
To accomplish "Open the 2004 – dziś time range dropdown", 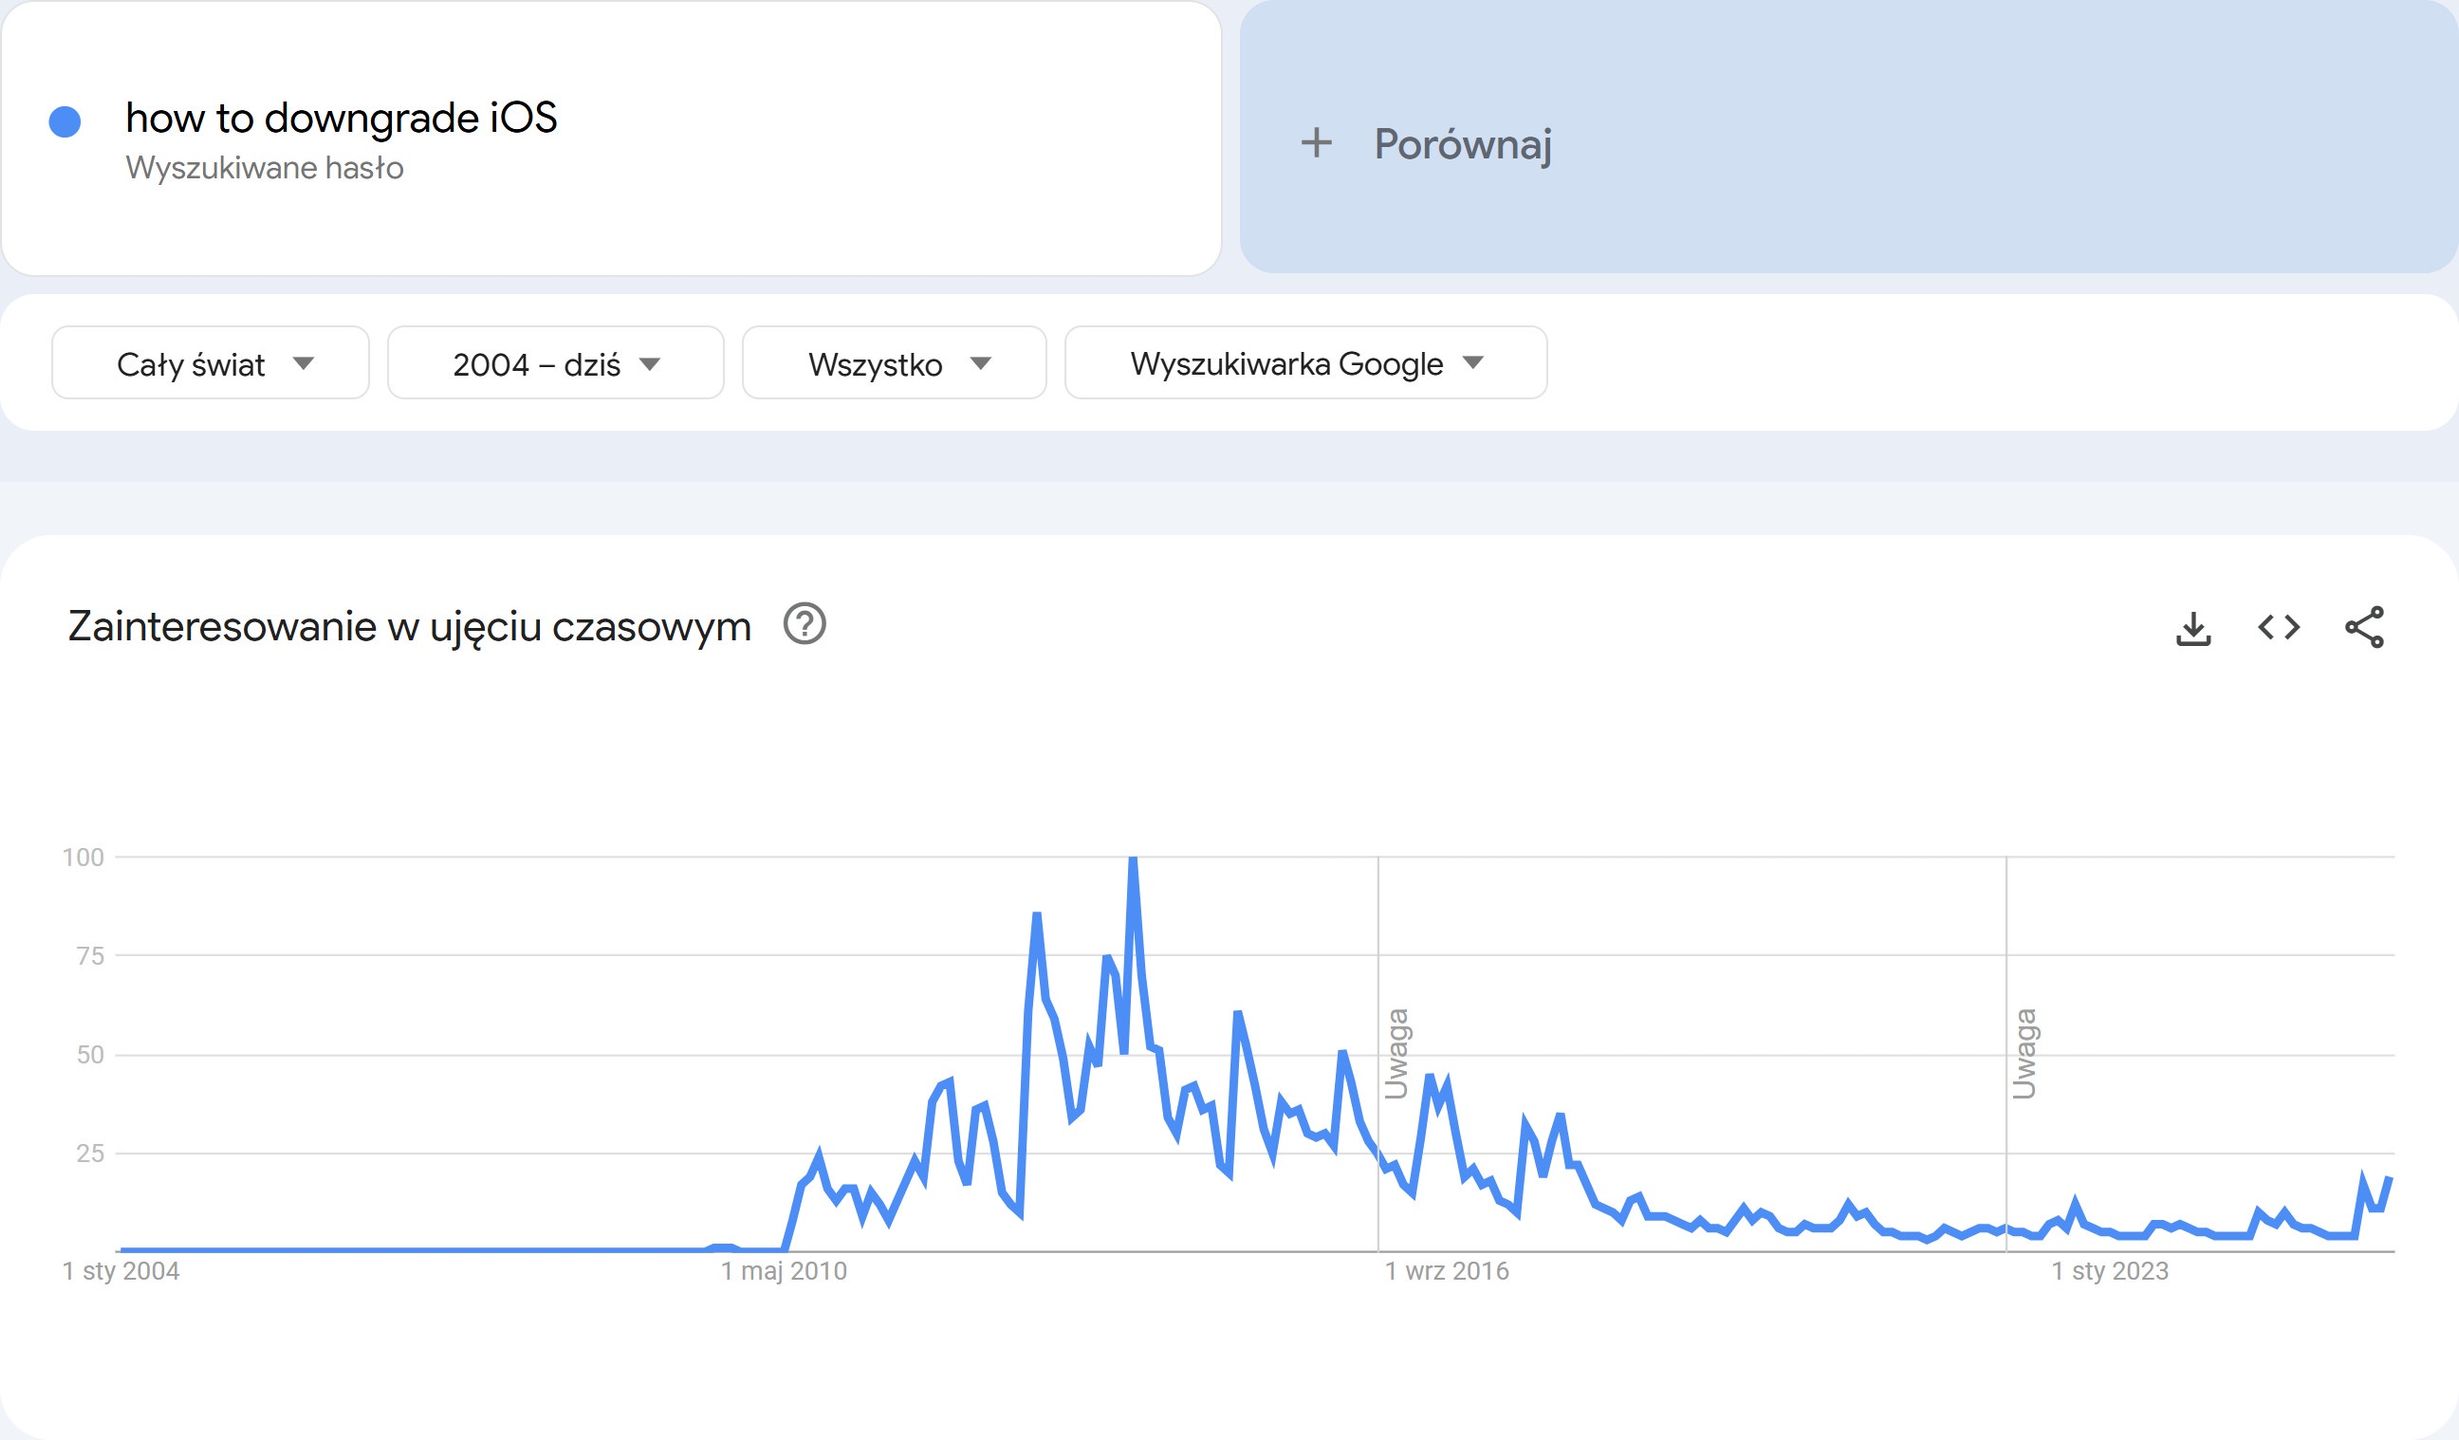I will (x=555, y=363).
